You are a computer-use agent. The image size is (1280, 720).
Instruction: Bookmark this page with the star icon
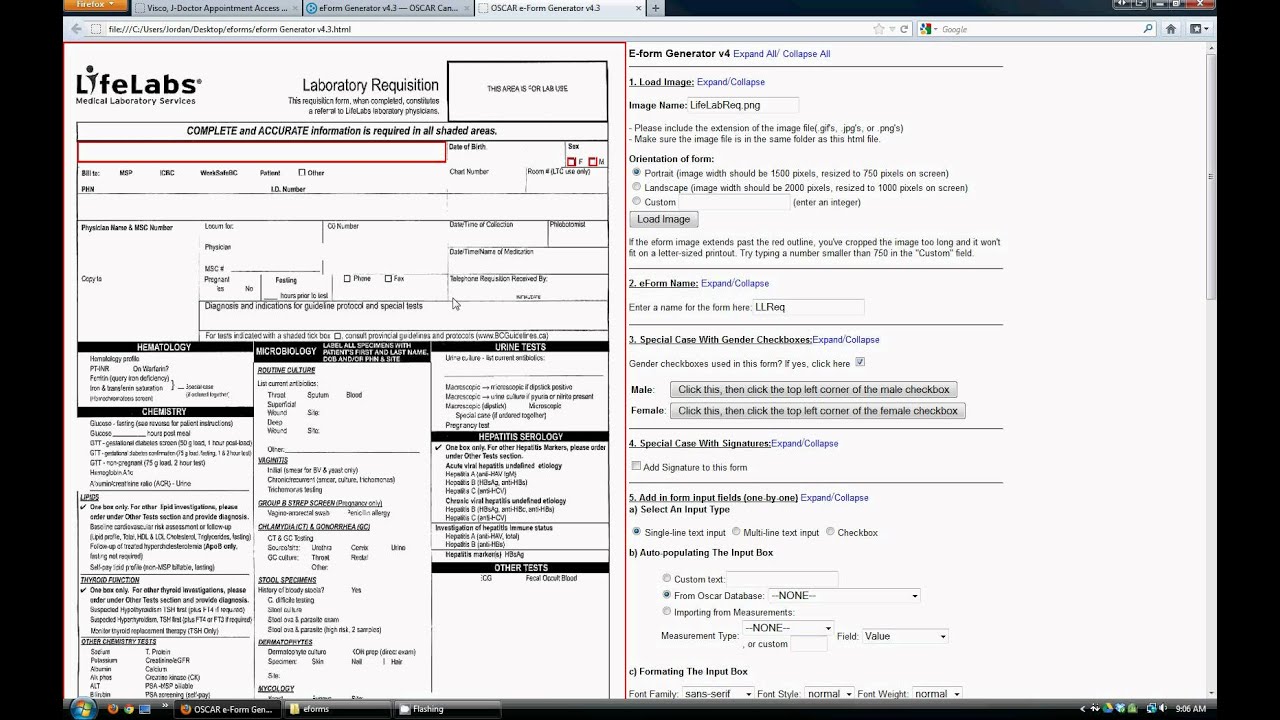(877, 29)
